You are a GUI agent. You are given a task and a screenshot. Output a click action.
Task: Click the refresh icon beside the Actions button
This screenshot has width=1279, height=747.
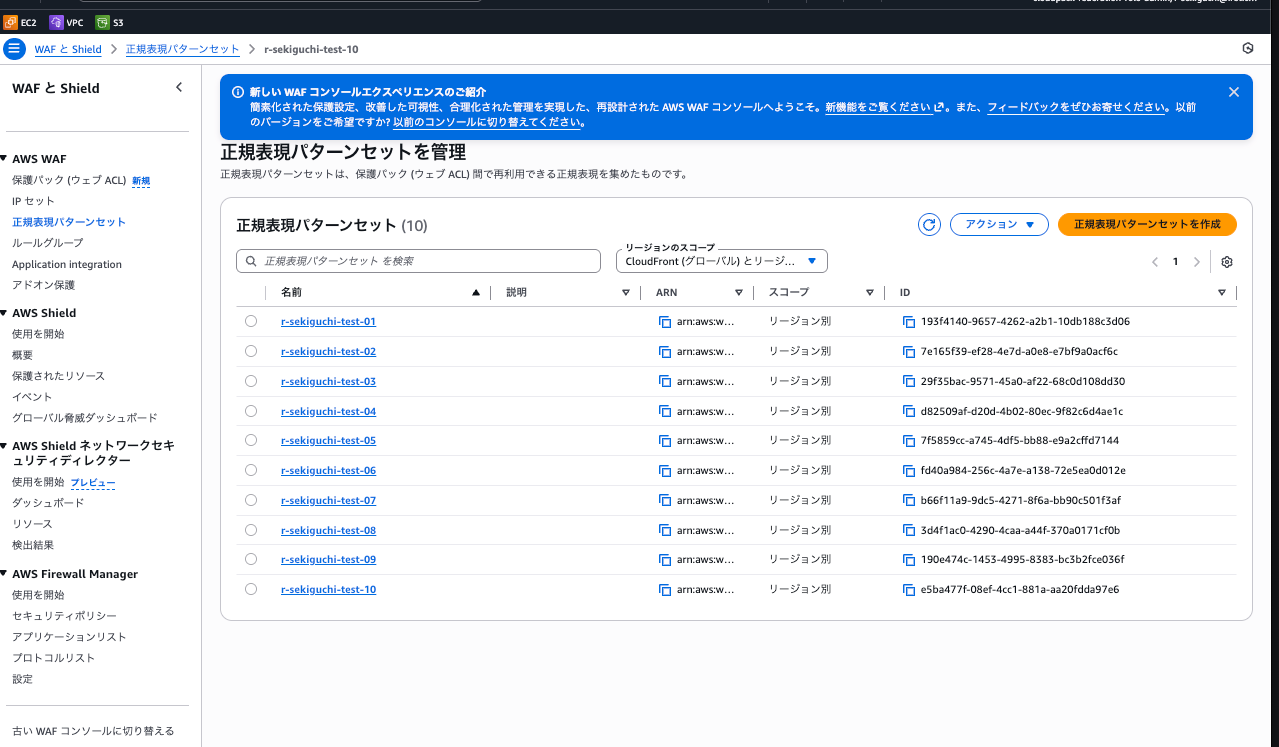(x=929, y=225)
